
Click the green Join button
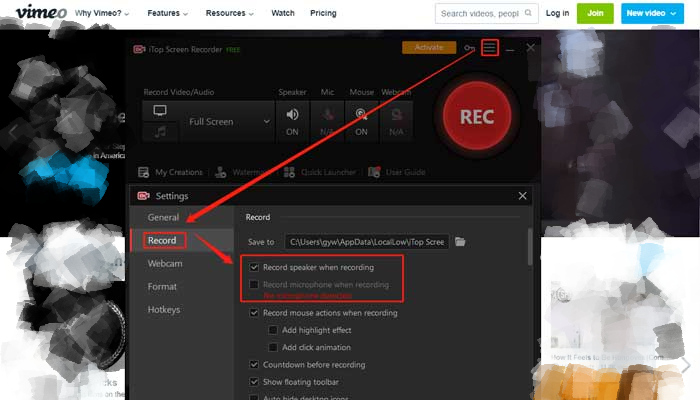tap(595, 14)
